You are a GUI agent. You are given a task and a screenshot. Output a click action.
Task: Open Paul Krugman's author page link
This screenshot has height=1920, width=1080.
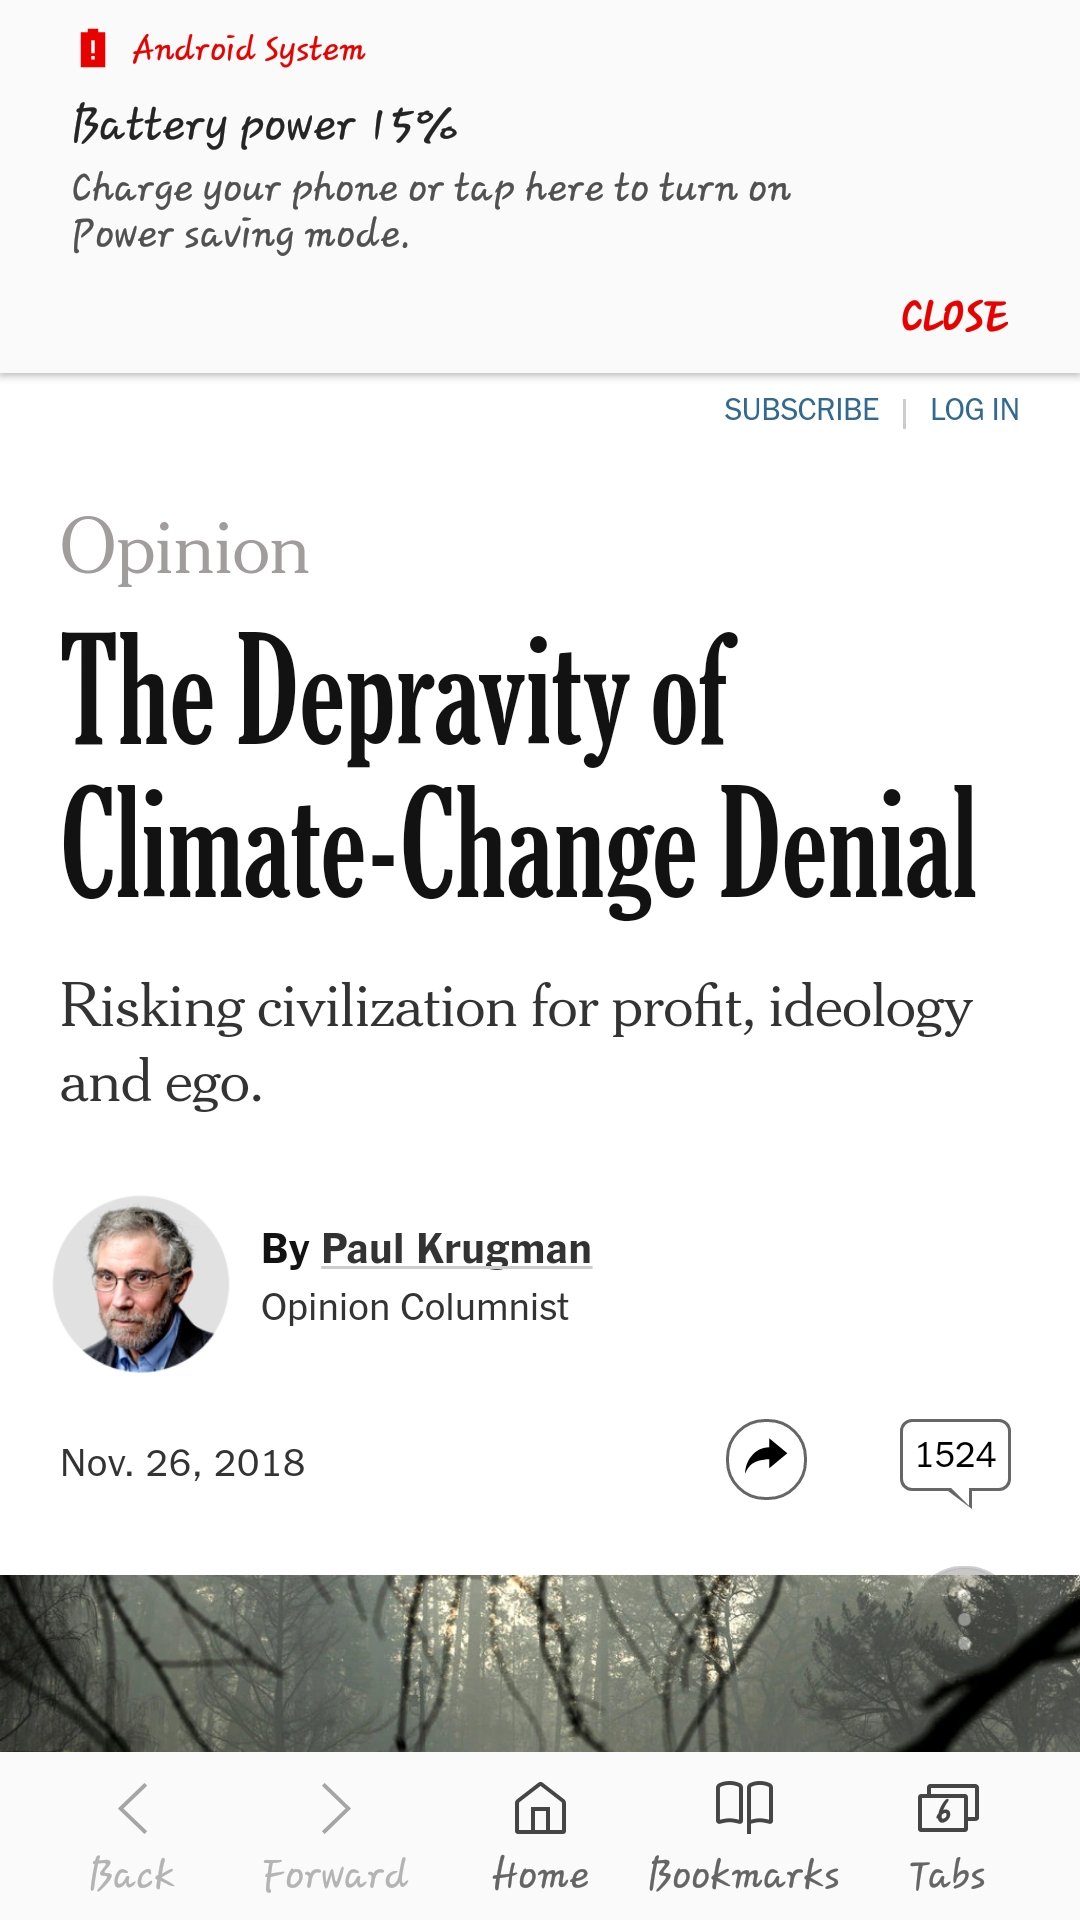pyautogui.click(x=456, y=1249)
